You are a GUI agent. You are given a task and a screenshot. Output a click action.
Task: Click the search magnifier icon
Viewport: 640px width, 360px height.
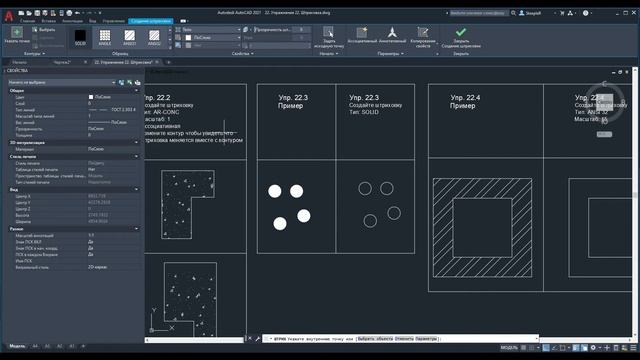click(513, 13)
